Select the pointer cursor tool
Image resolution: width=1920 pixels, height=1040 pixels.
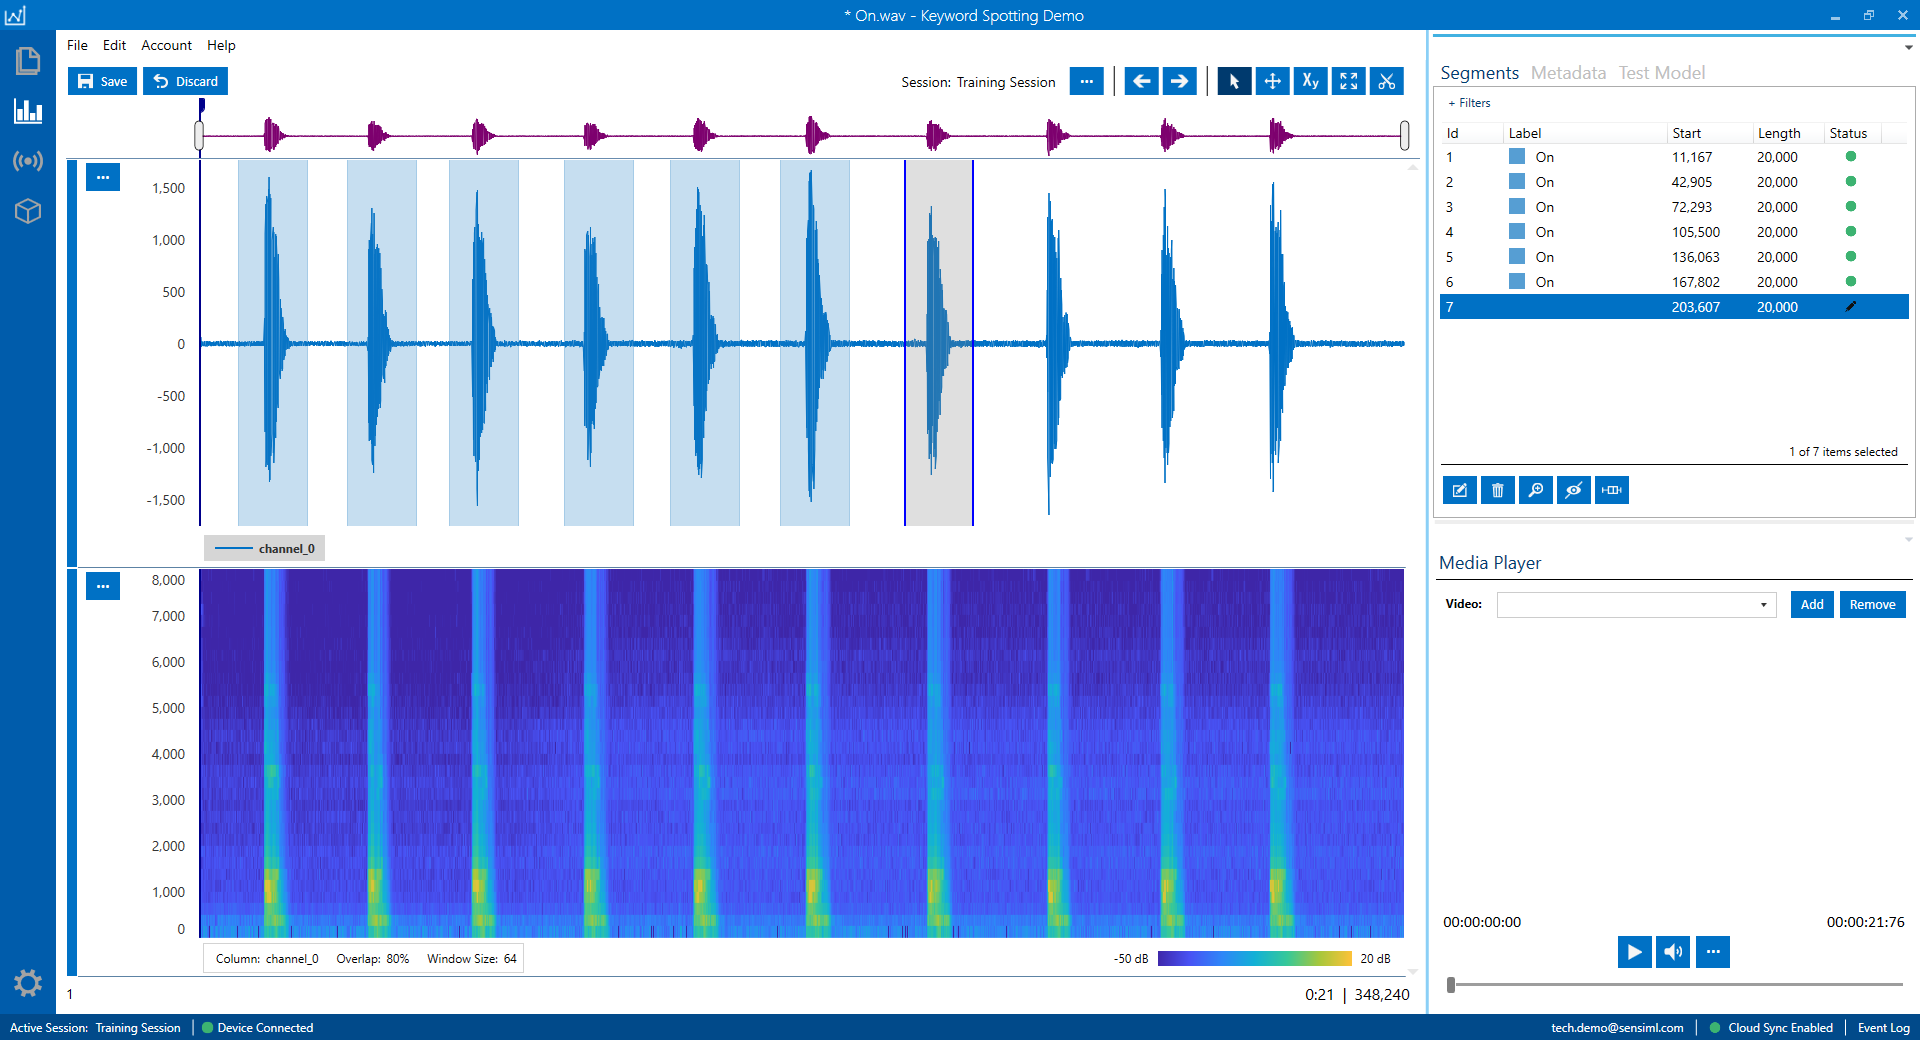point(1234,81)
